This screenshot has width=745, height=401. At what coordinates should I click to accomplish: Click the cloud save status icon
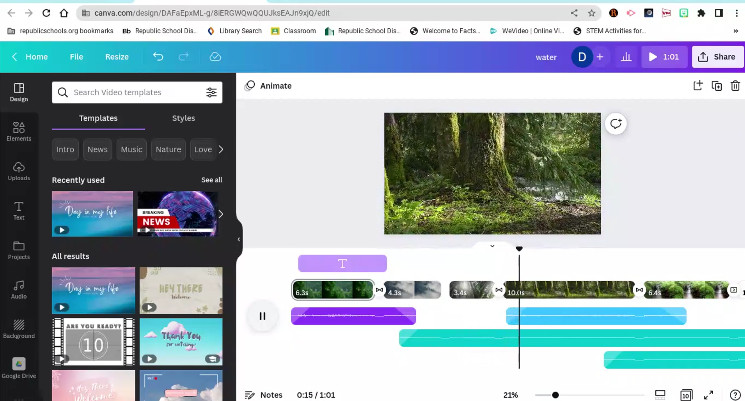point(215,57)
